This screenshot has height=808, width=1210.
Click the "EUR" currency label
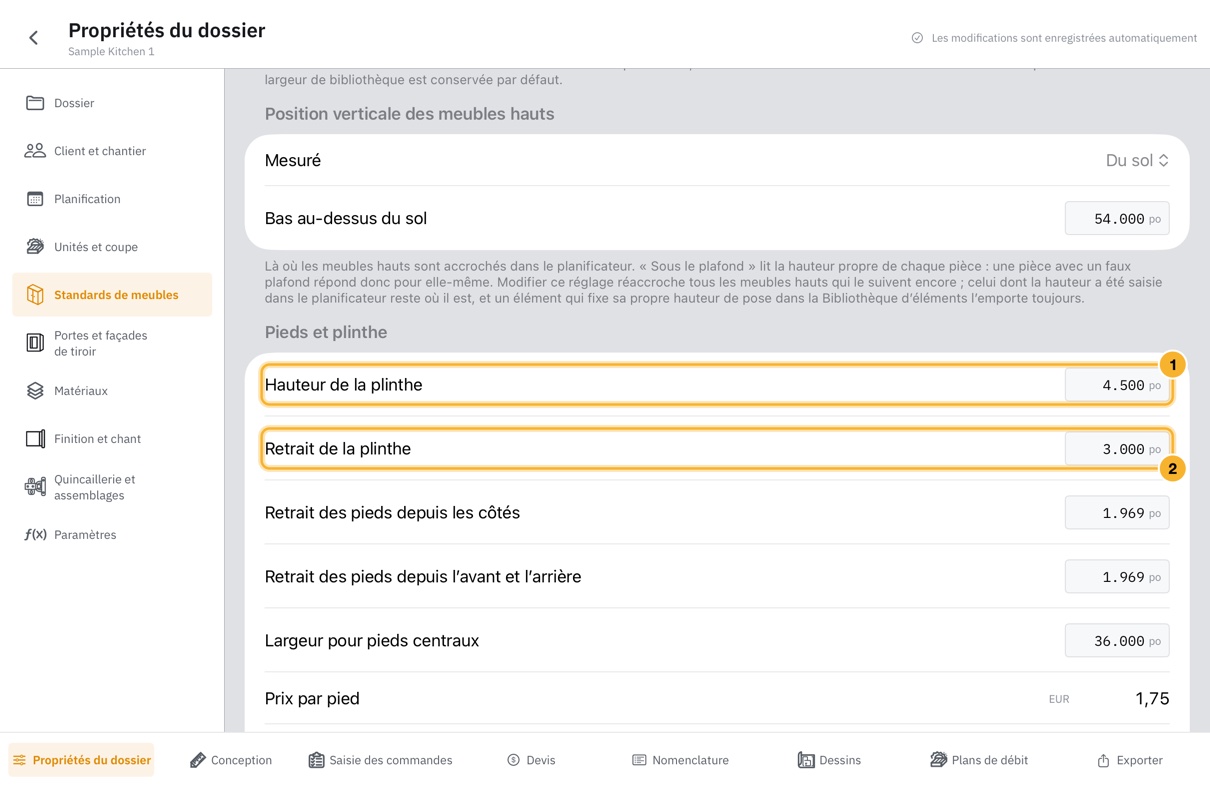(x=1059, y=700)
